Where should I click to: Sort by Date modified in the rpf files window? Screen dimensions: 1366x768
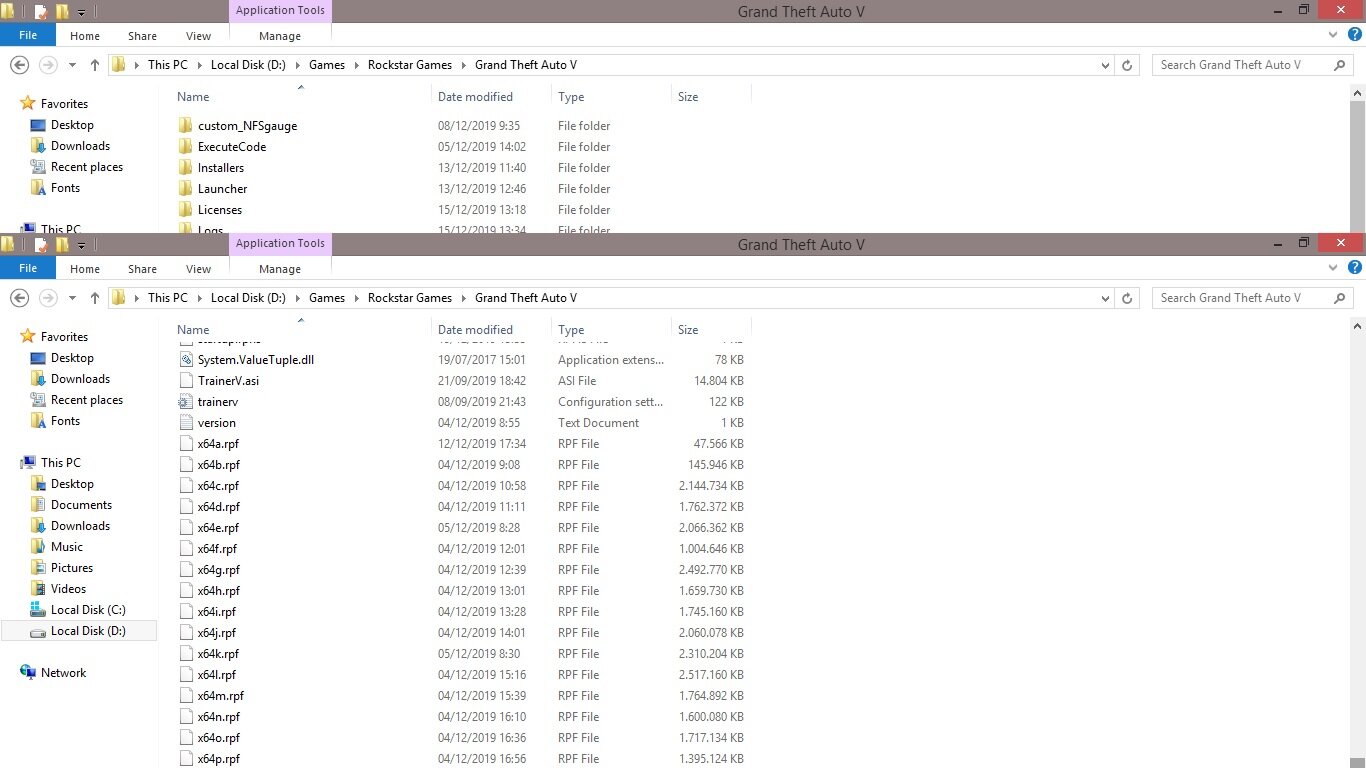pyautogui.click(x=475, y=330)
